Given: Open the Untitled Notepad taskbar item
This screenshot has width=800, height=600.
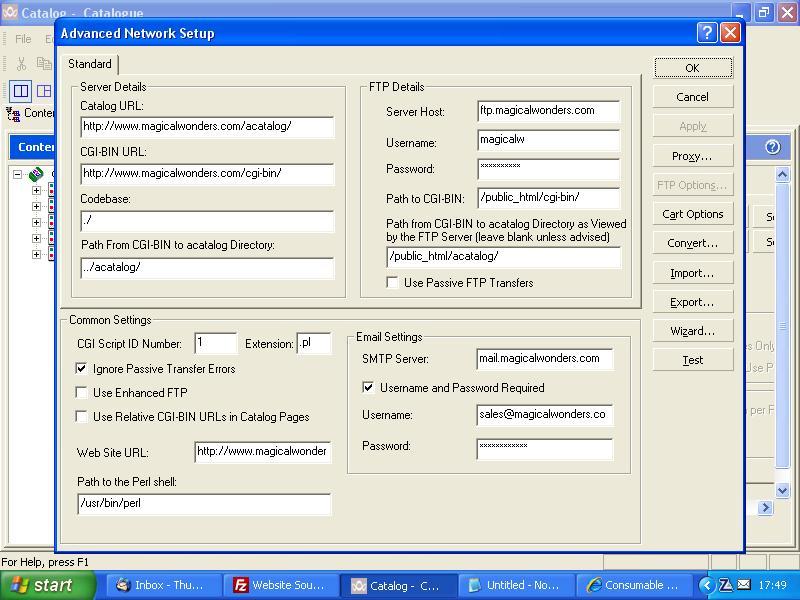Looking at the screenshot, I should coord(511,585).
